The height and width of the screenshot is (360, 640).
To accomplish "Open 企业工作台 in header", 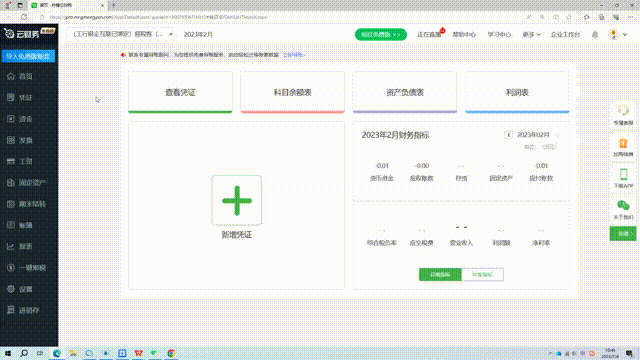I will (565, 35).
